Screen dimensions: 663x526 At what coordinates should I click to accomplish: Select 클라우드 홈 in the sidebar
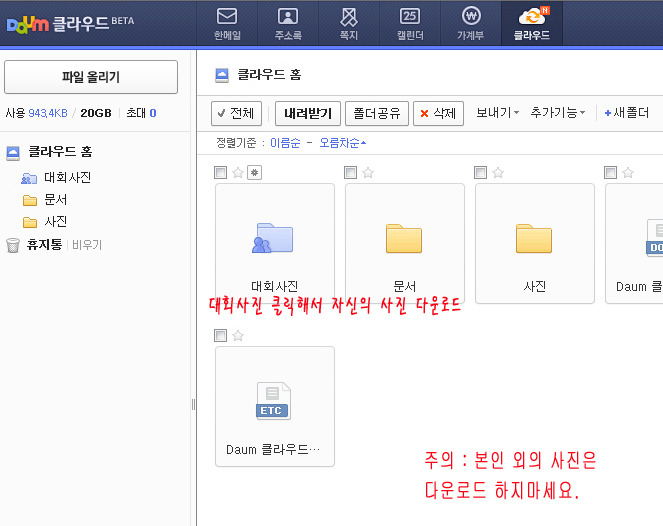tap(60, 152)
